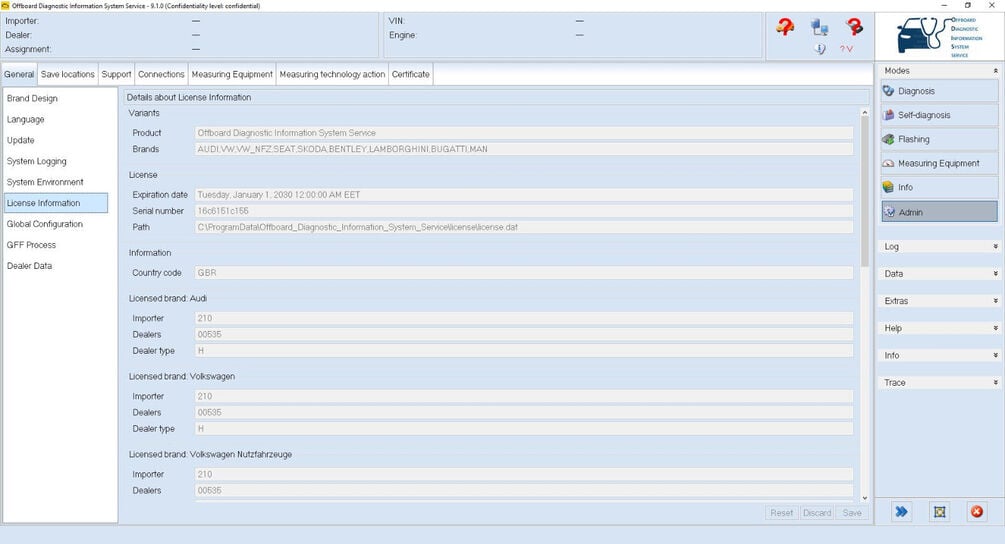1005x544 pixels.
Task: Open the Certificate tab
Action: 411,74
